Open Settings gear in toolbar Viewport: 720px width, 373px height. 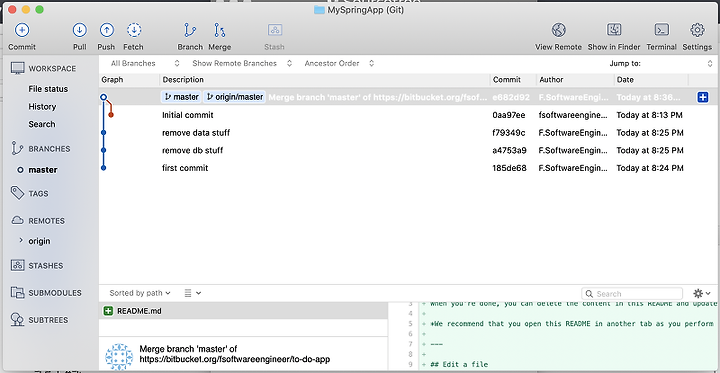(697, 30)
